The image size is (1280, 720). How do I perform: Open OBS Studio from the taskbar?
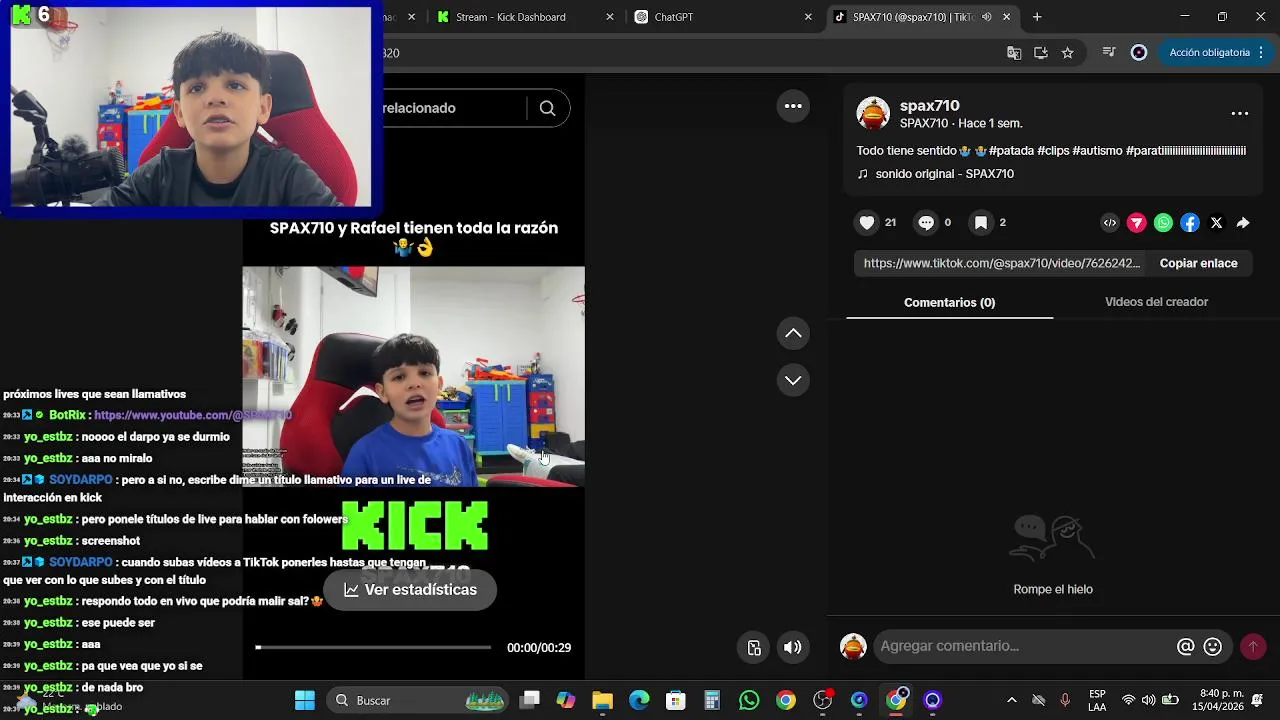822,700
